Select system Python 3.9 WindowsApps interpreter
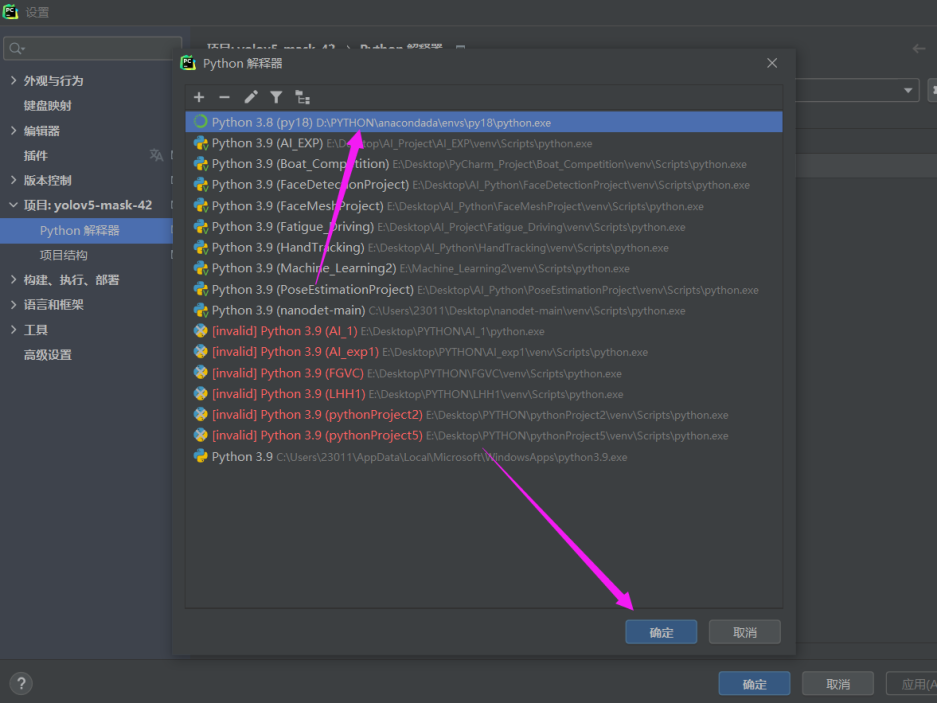937x703 pixels. (483, 457)
